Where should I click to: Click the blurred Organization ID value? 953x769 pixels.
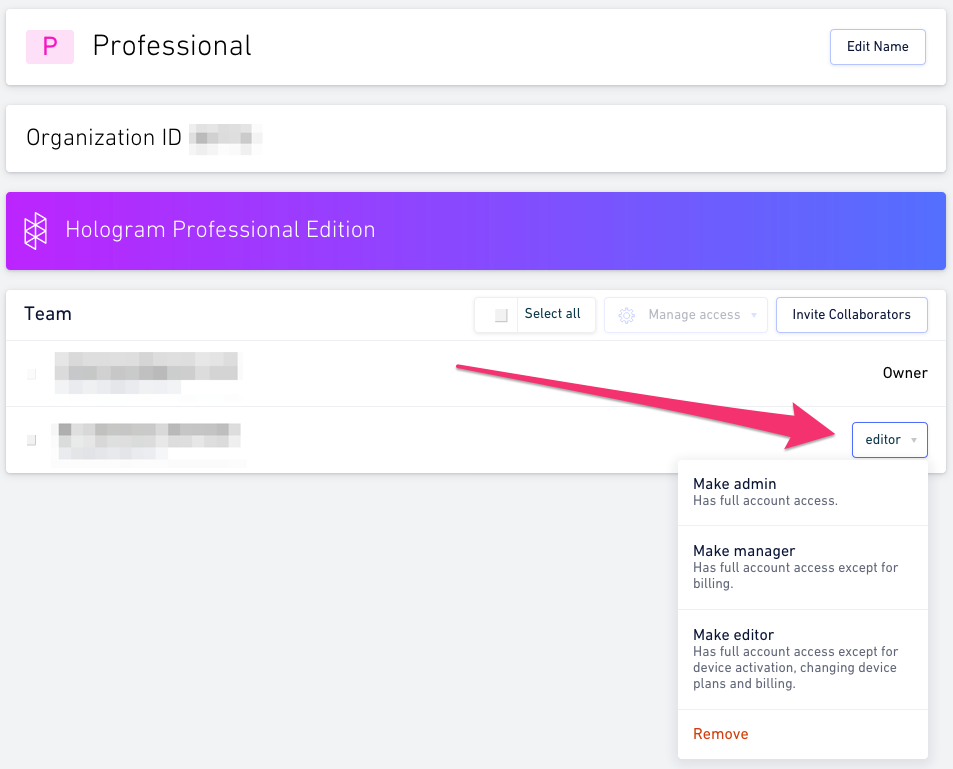coord(225,139)
